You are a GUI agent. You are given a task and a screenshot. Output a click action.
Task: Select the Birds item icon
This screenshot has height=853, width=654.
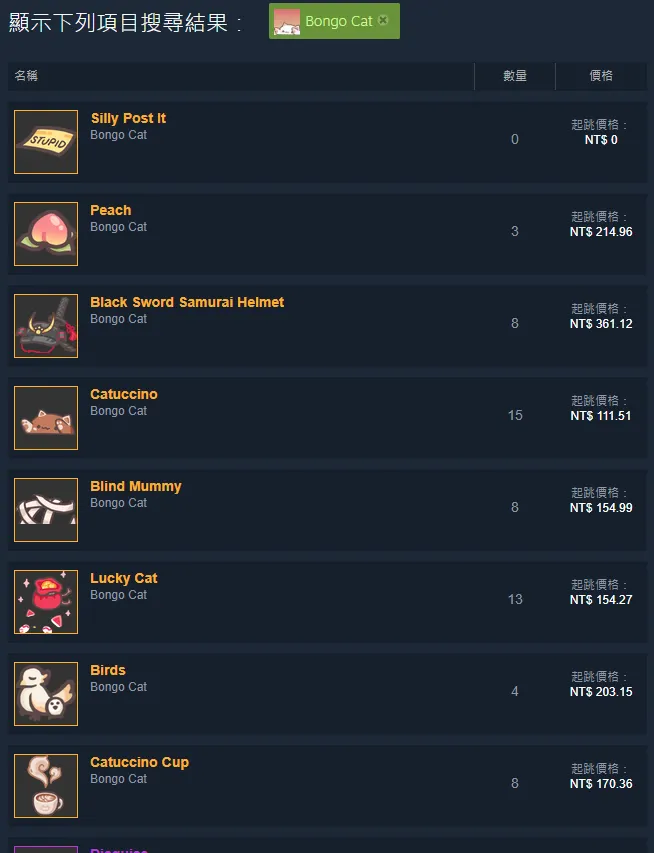(46, 694)
